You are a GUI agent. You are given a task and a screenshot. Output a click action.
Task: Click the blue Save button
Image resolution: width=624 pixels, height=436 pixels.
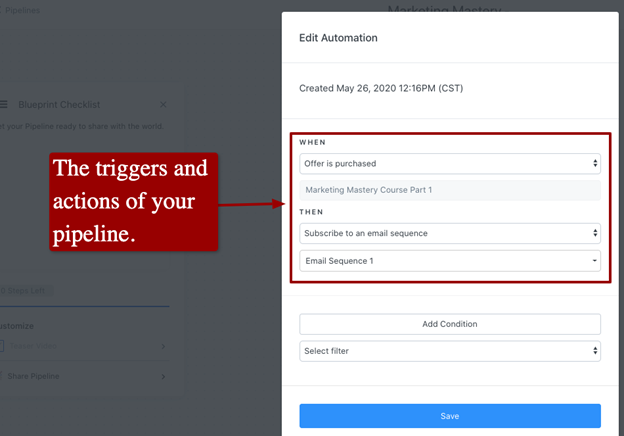click(450, 416)
